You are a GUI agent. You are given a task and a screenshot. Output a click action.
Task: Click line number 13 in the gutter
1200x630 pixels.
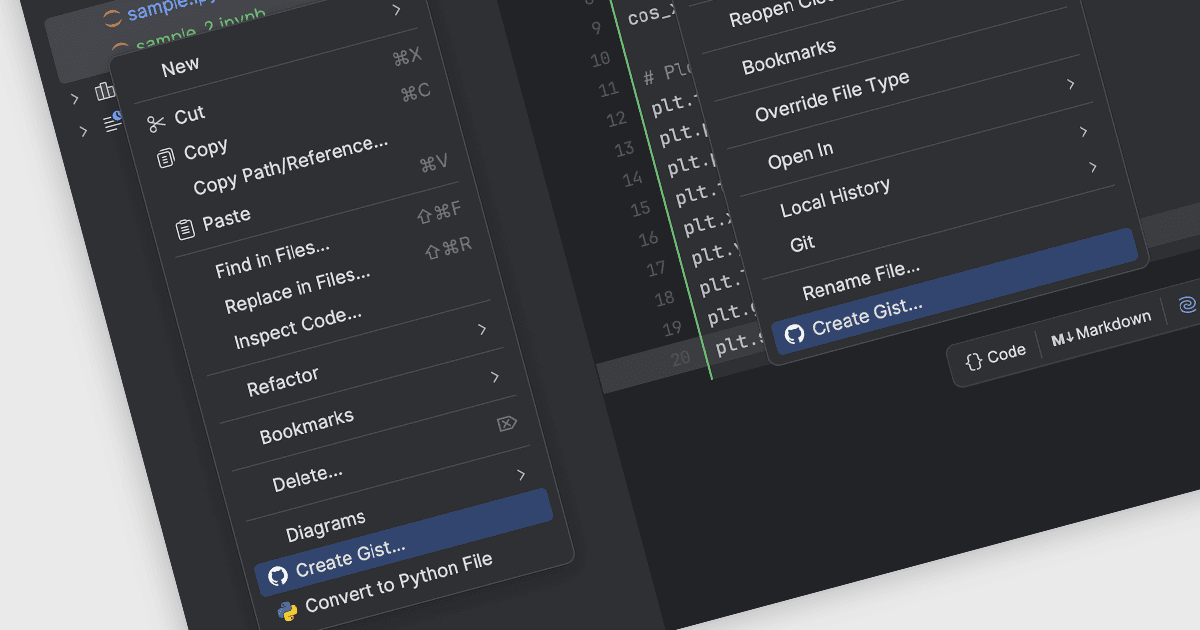pyautogui.click(x=625, y=149)
